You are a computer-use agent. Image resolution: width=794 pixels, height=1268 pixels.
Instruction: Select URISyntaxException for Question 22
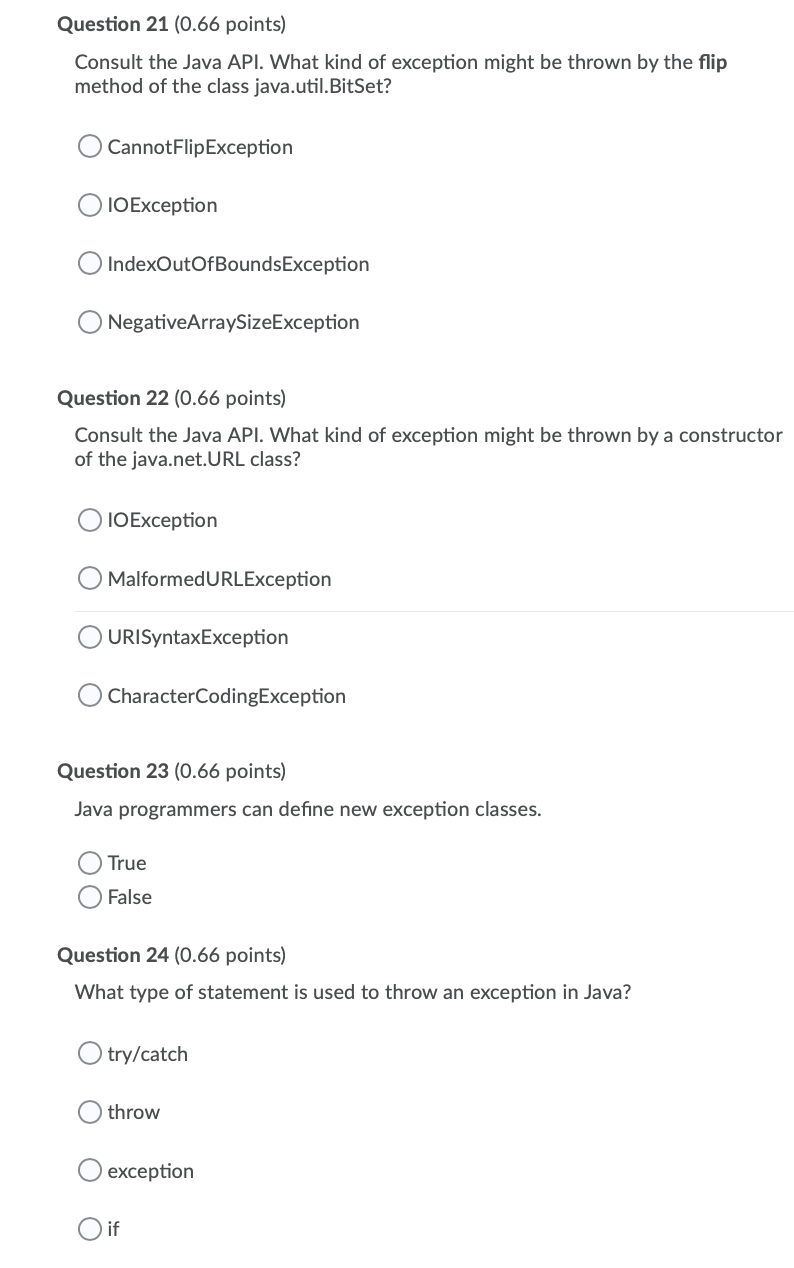click(x=89, y=637)
